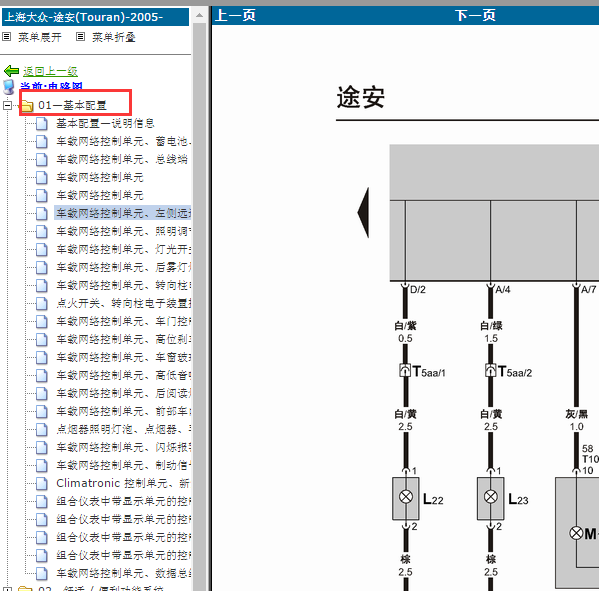Click the A/4 pin label
599x591 pixels.
pos(503,290)
